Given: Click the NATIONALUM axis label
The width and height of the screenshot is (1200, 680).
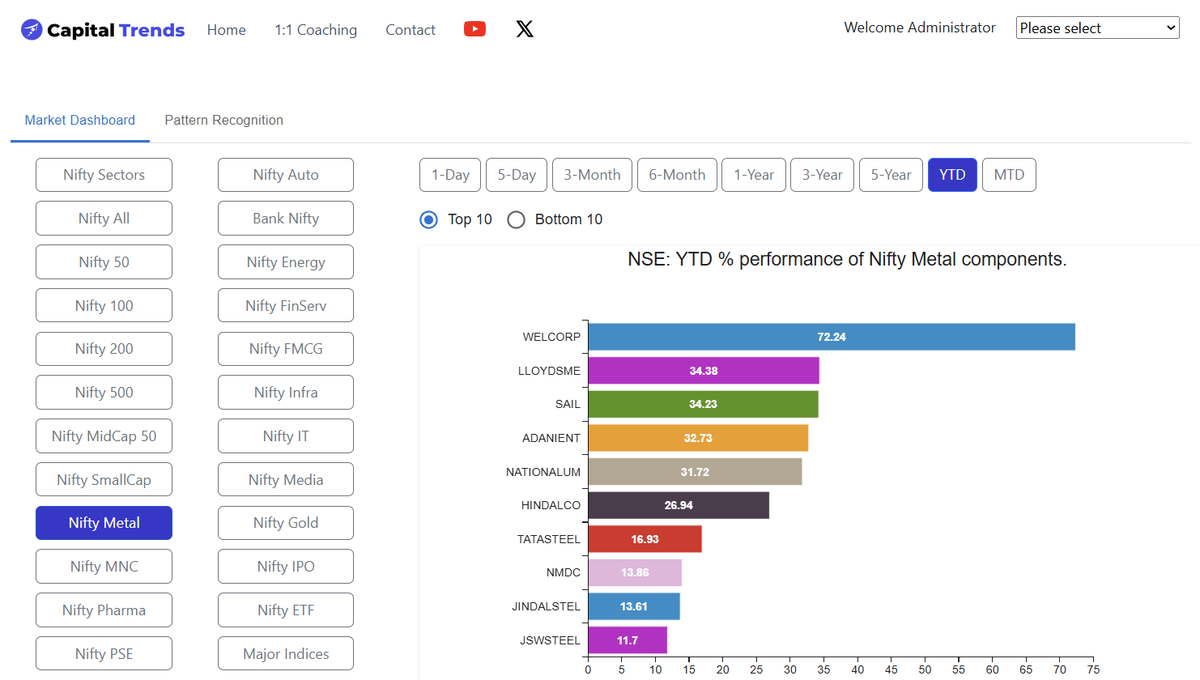Looking at the screenshot, I should (543, 472).
